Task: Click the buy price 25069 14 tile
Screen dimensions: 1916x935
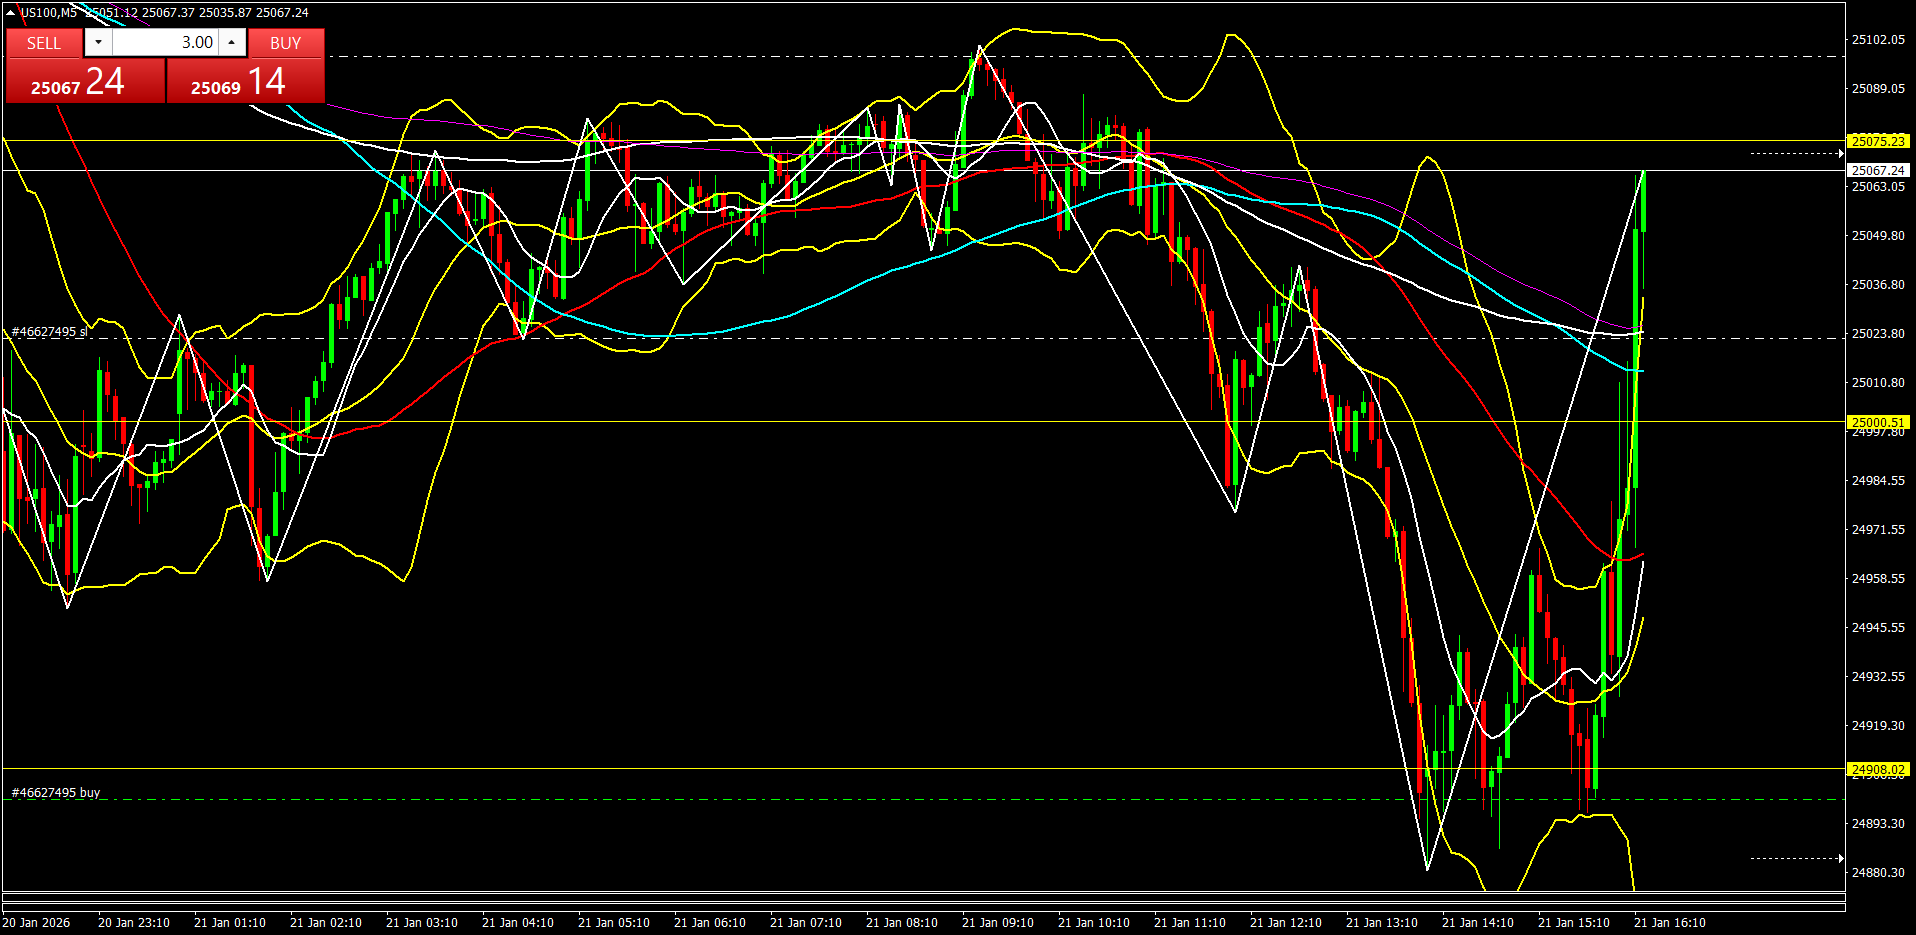Action: (x=245, y=81)
